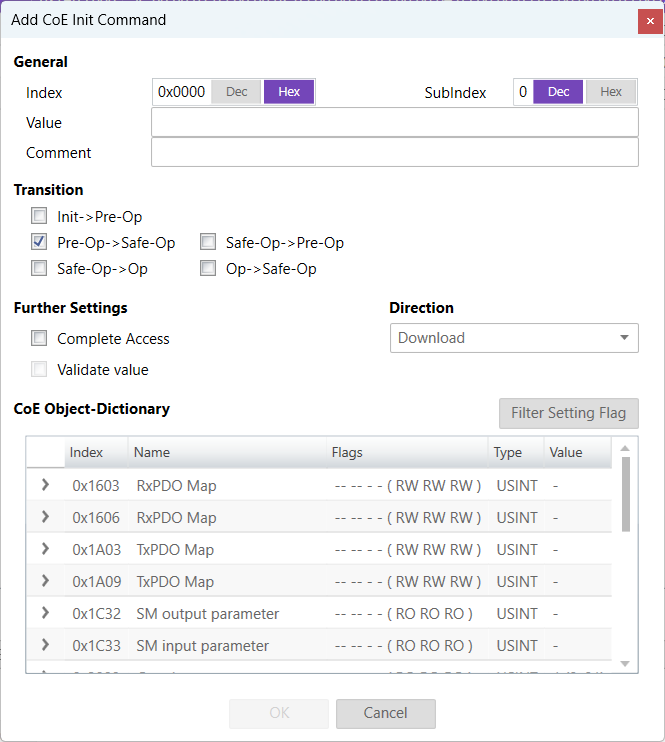665x742 pixels.
Task: Click into the Value input field
Action: pos(394,122)
